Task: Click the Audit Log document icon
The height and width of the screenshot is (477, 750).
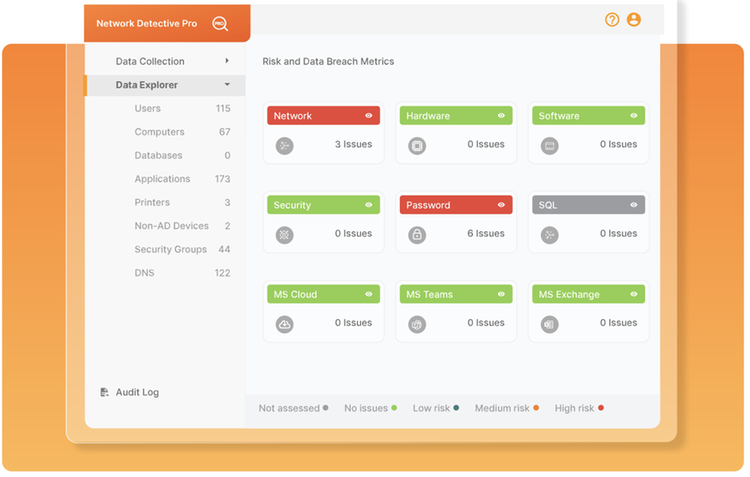Action: (x=104, y=392)
